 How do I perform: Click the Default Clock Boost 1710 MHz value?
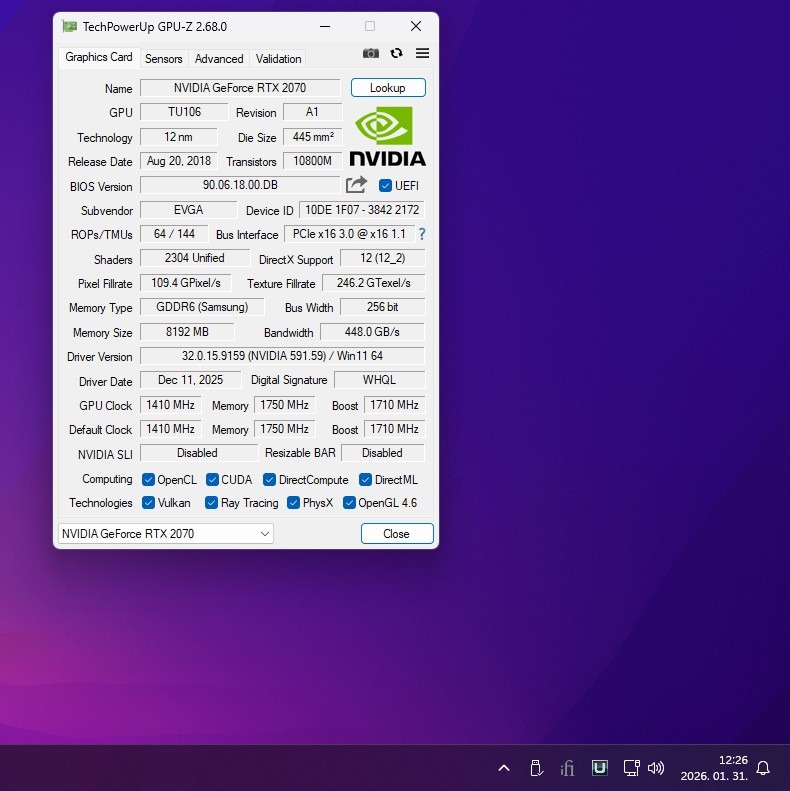pyautogui.click(x=394, y=429)
